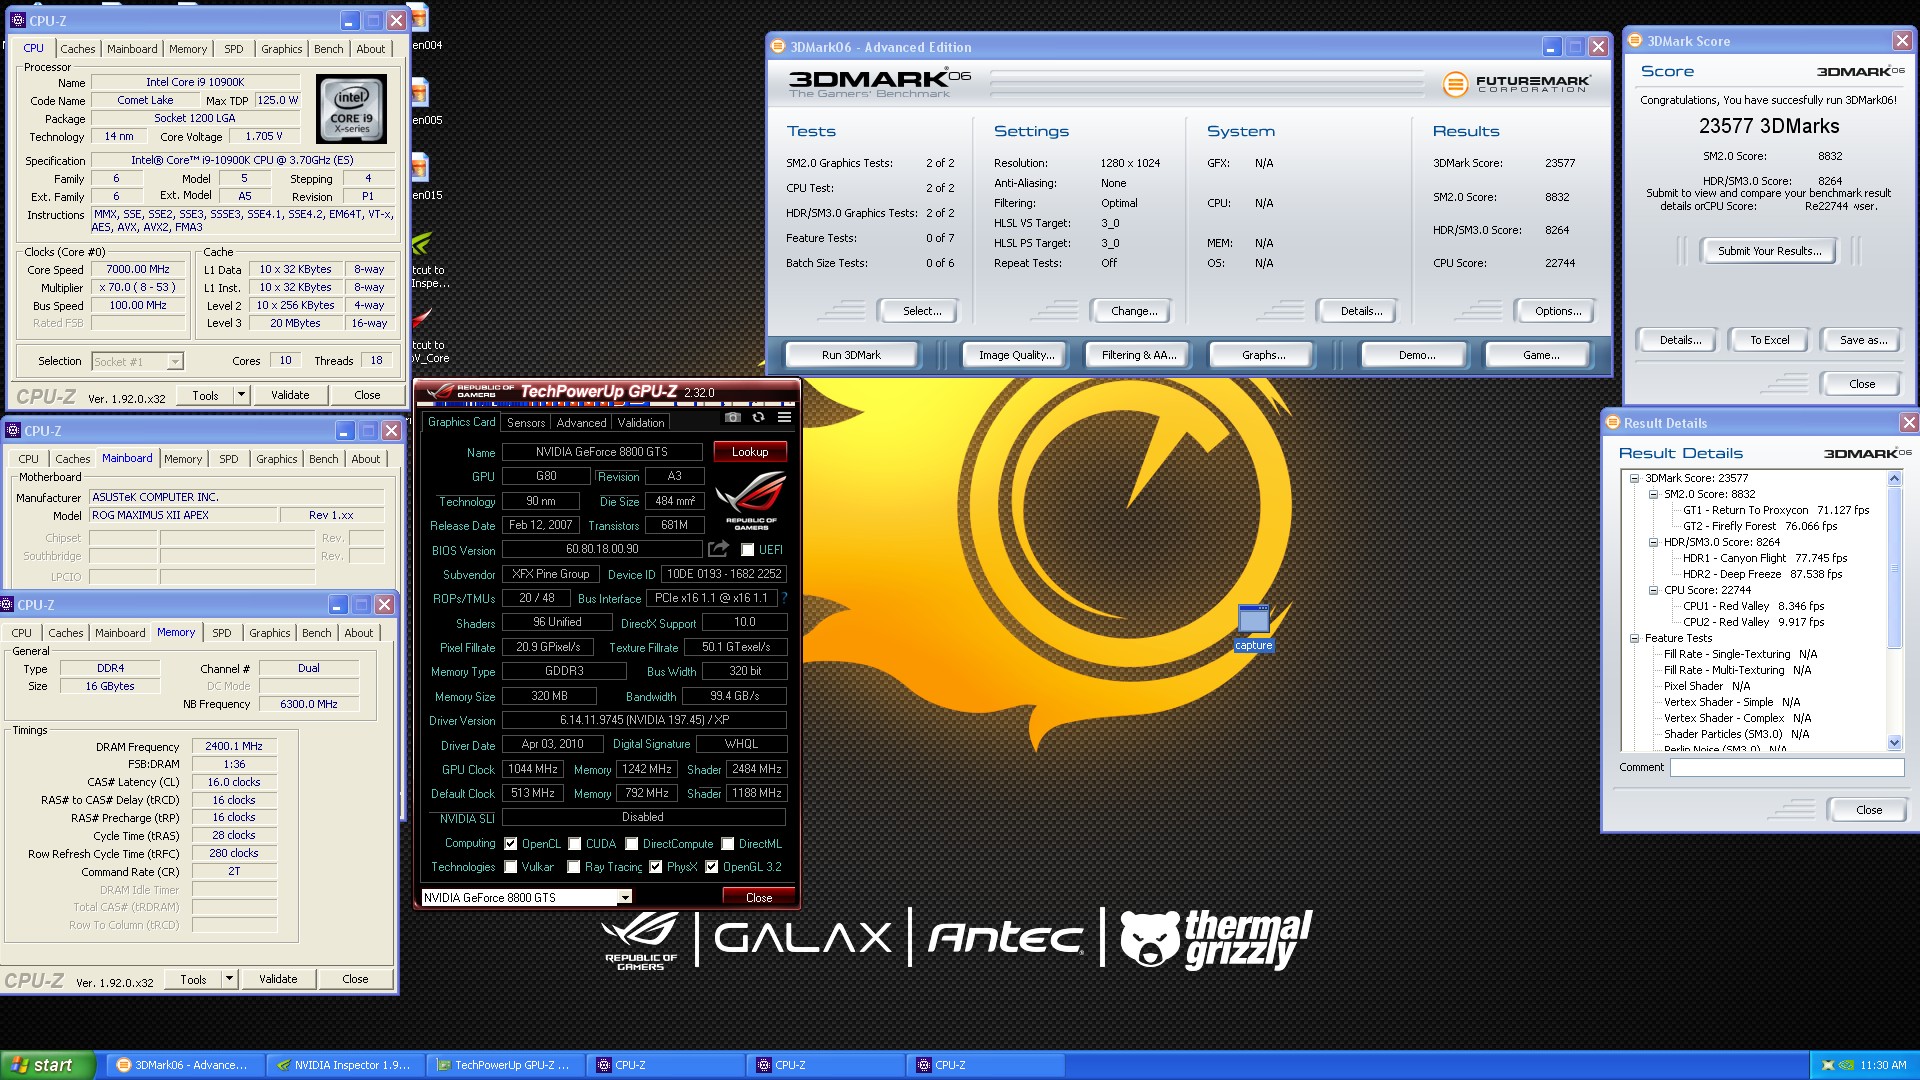1920x1080 pixels.
Task: Open Tools dropdown arrow in bottom CPU-Z window
Action: point(229,979)
